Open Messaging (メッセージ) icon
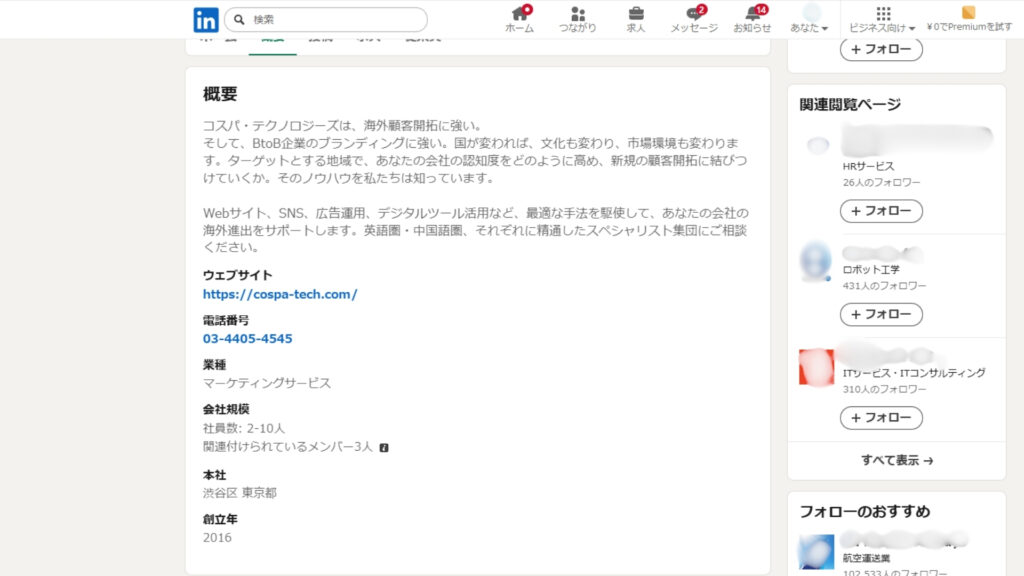1024x576 pixels. click(x=694, y=14)
